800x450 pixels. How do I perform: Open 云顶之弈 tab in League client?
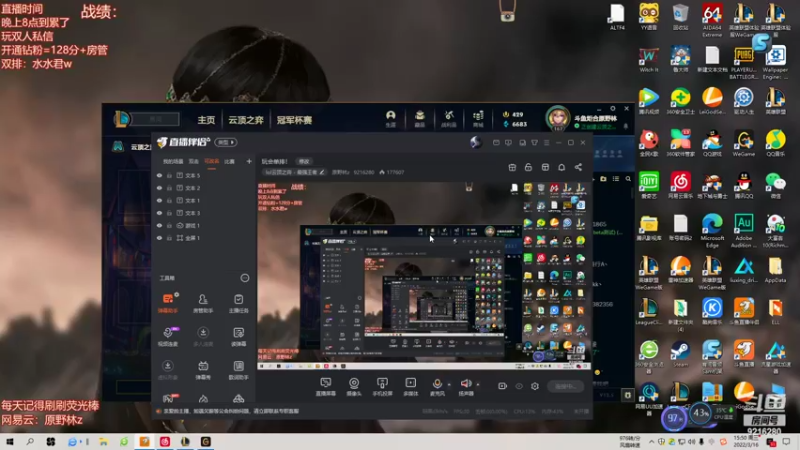click(x=246, y=120)
